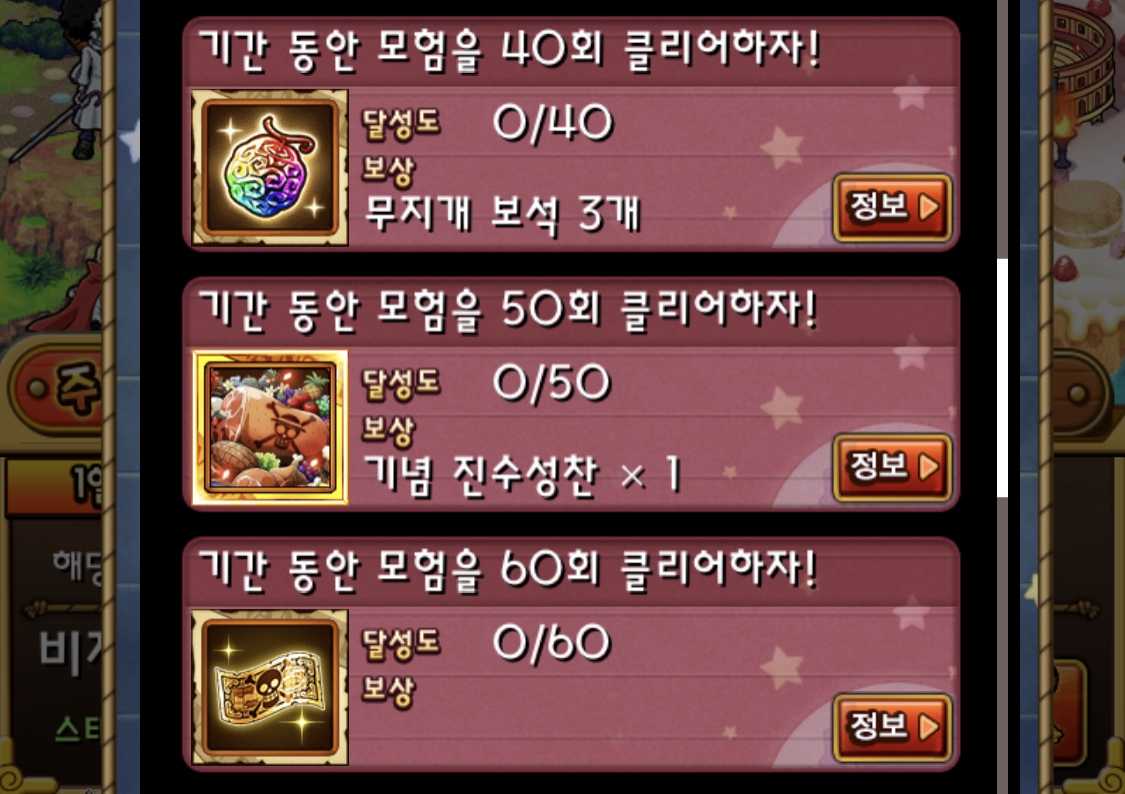Tap the commemorative feast meat reward icon
Viewport: 1125px width, 794px height.
click(270, 427)
